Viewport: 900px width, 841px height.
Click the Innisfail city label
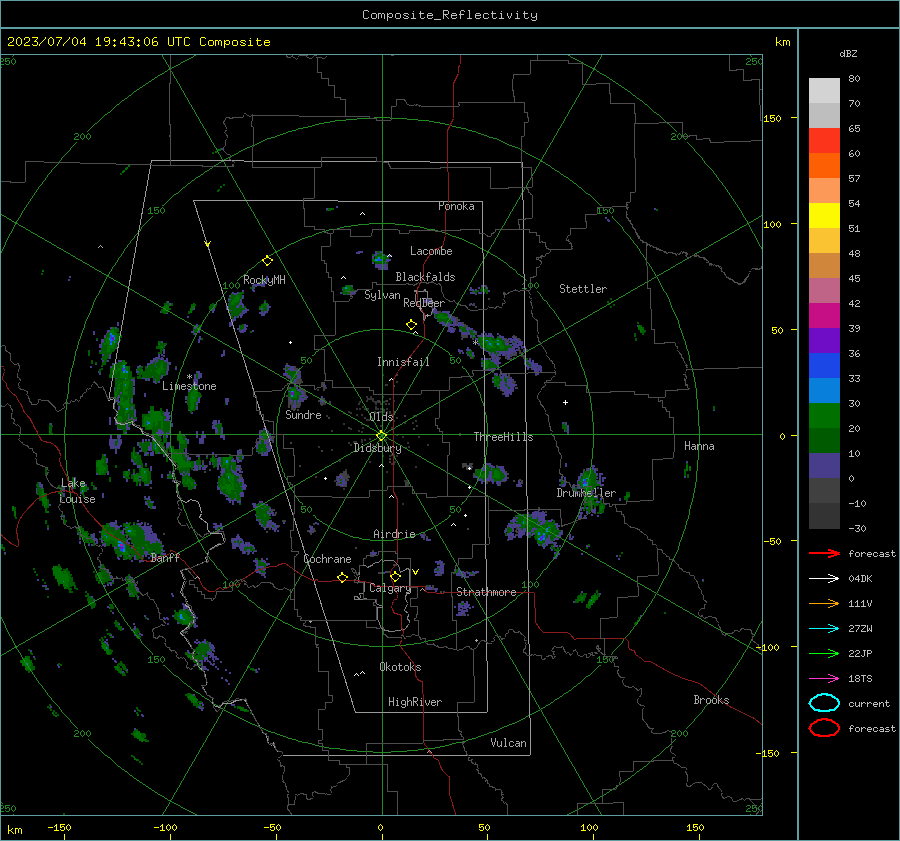(403, 362)
